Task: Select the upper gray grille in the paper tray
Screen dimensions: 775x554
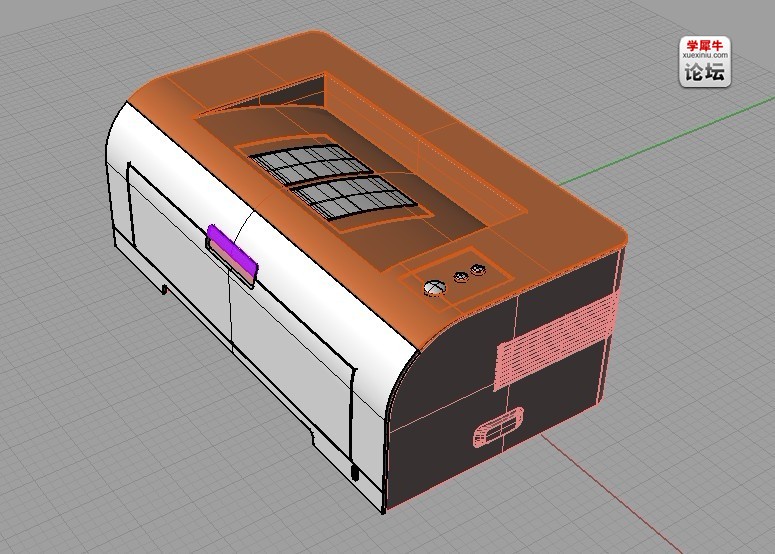Action: click(310, 164)
